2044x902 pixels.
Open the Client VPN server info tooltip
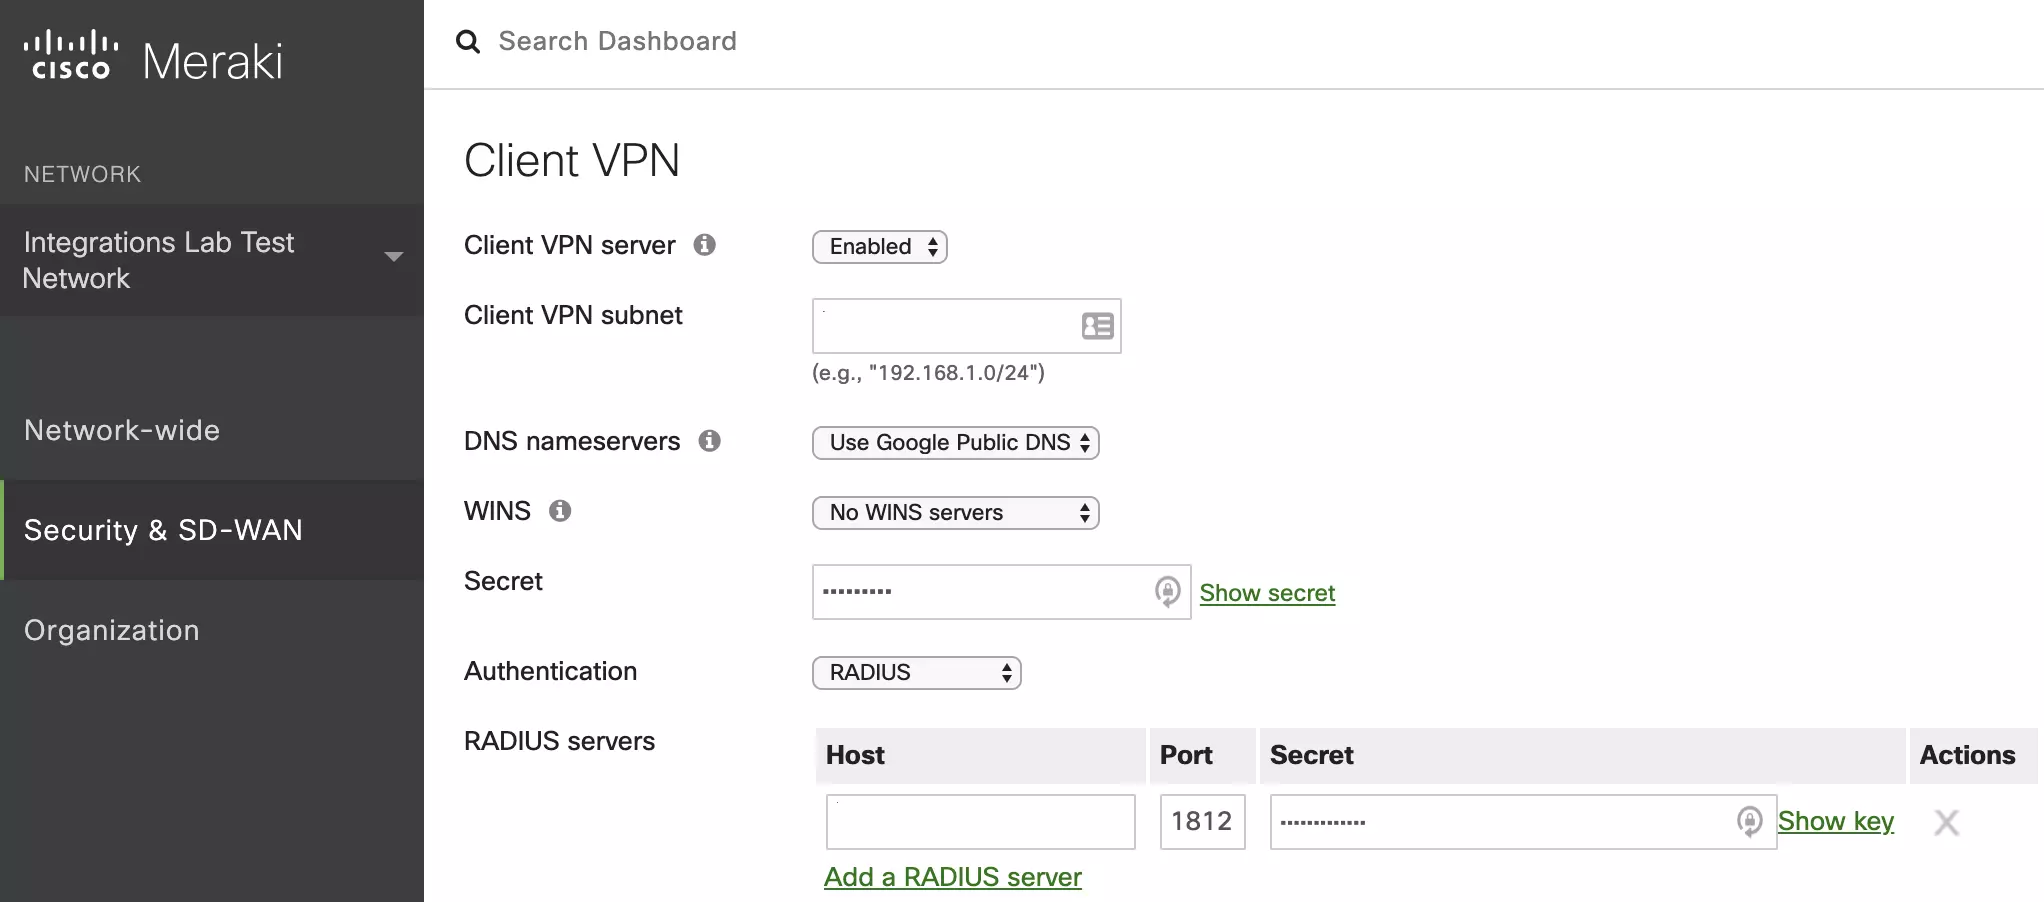[x=705, y=245]
